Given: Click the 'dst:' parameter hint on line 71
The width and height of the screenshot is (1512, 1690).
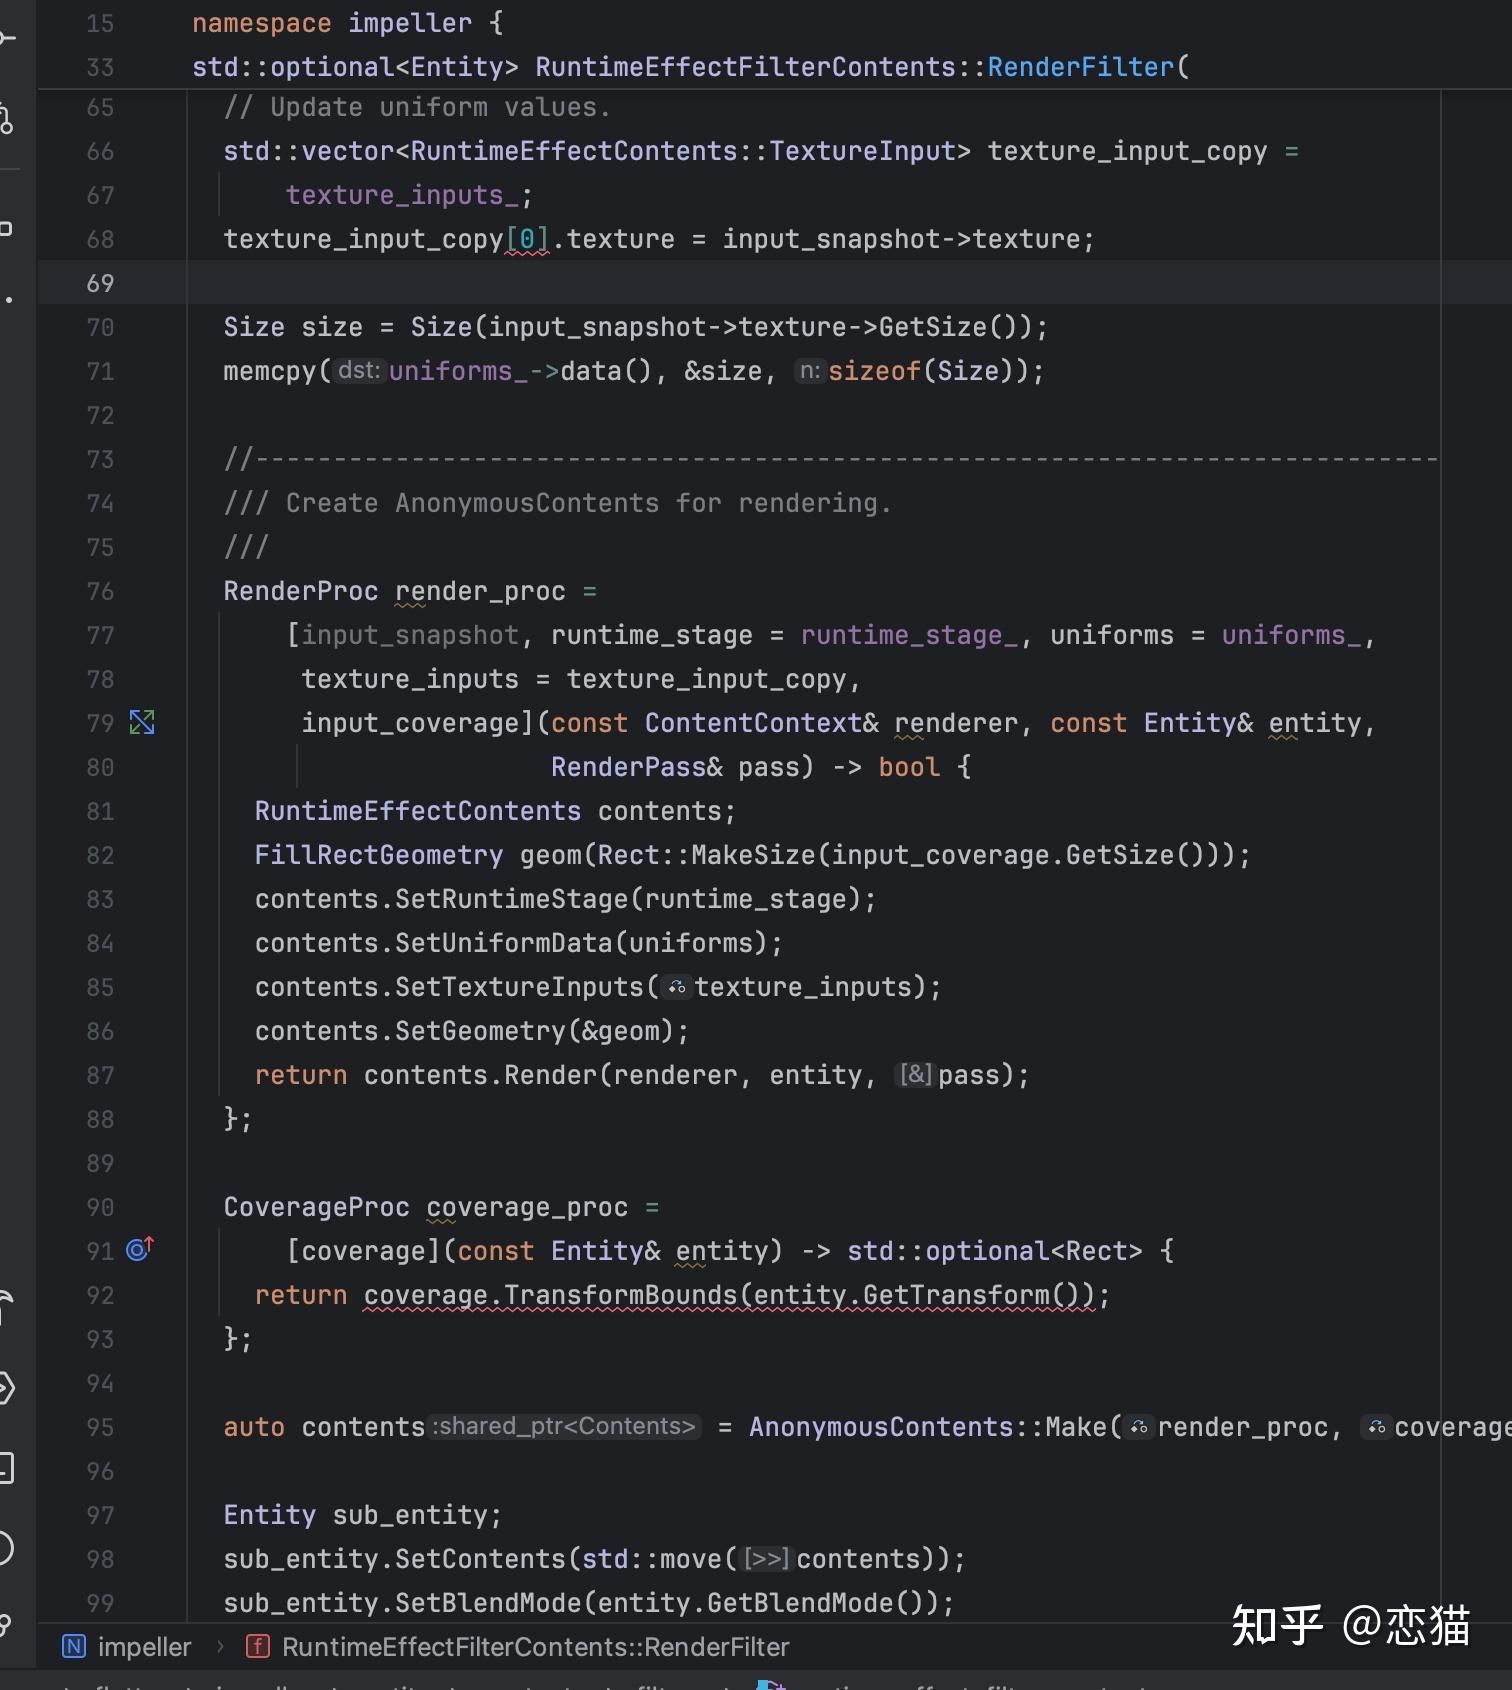Looking at the screenshot, I should [359, 371].
